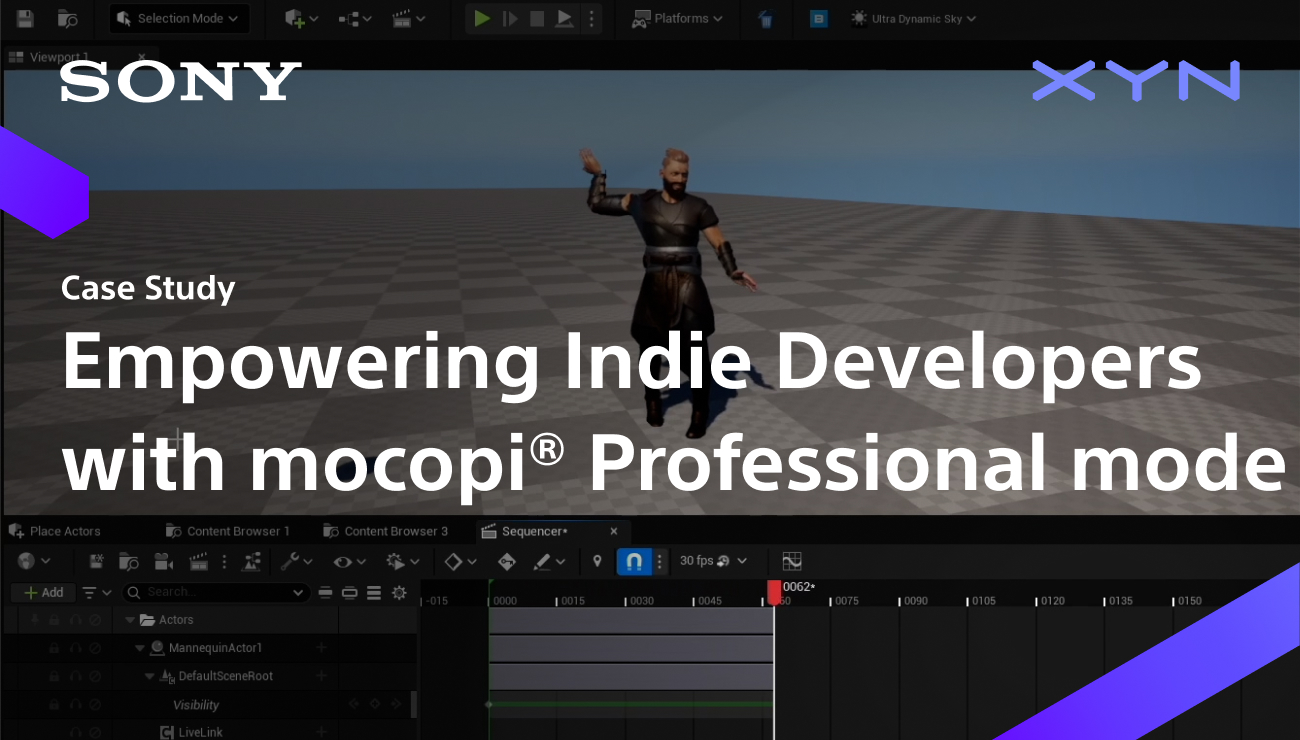Viewport: 1300px width, 740px height.
Task: Toggle lock on the MannequinActor1 row
Action: coord(53,648)
